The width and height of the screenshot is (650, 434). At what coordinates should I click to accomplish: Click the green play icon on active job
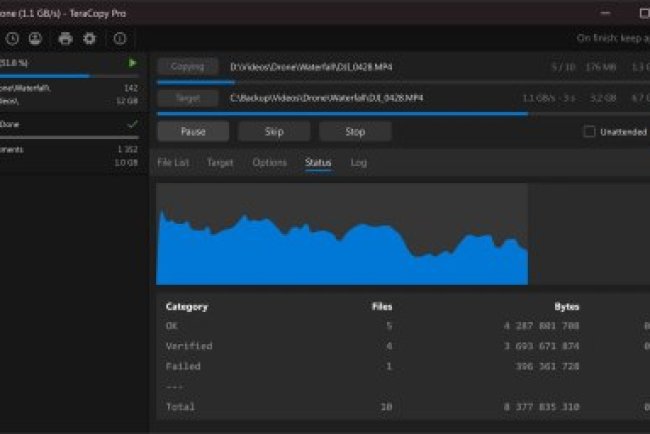132,63
